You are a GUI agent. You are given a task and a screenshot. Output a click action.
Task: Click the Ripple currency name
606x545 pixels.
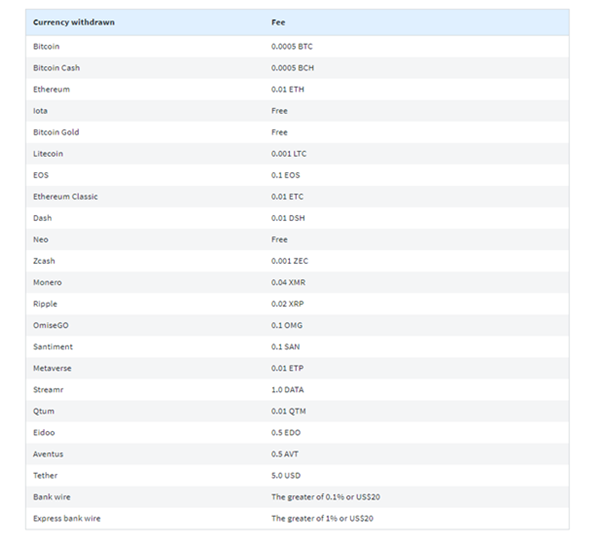pyautogui.click(x=46, y=304)
